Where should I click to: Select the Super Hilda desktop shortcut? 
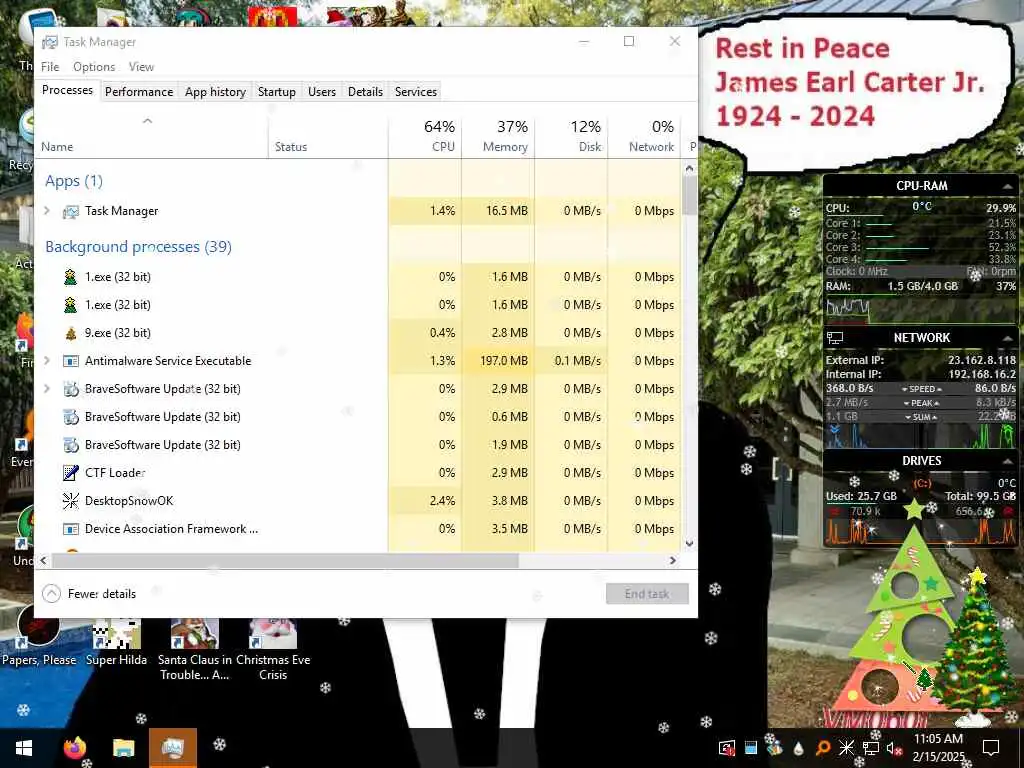116,643
